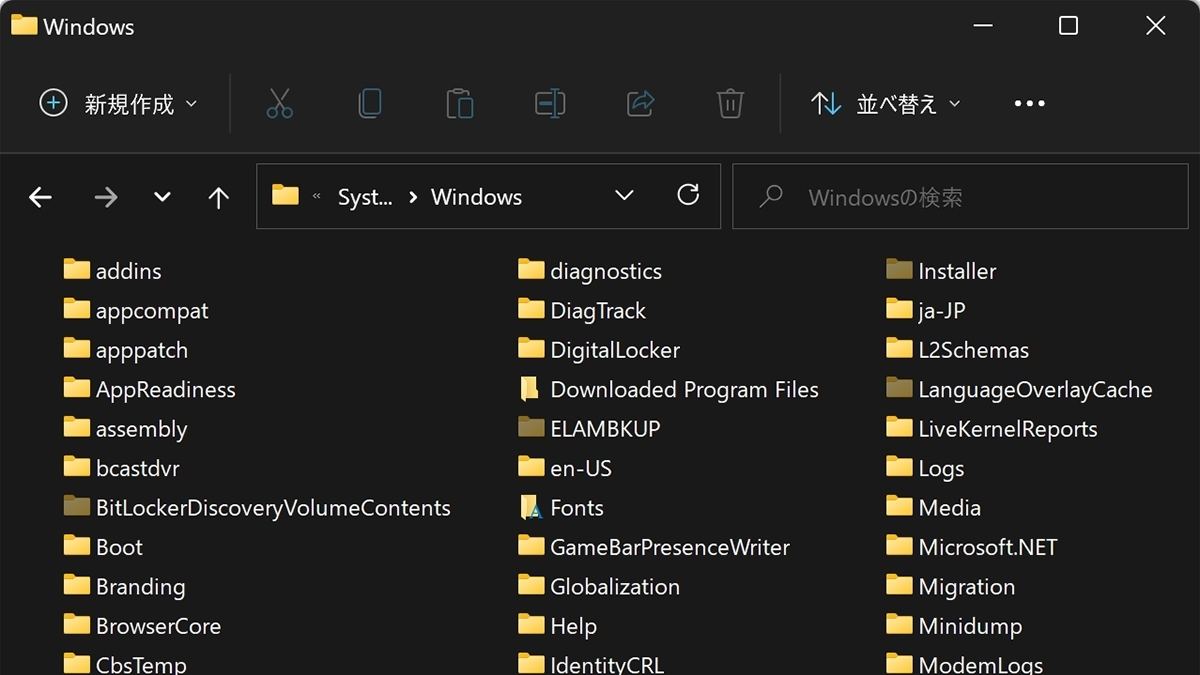The image size is (1200, 675).
Task: Maximize the Windows explorer window
Action: pyautogui.click(x=1068, y=26)
